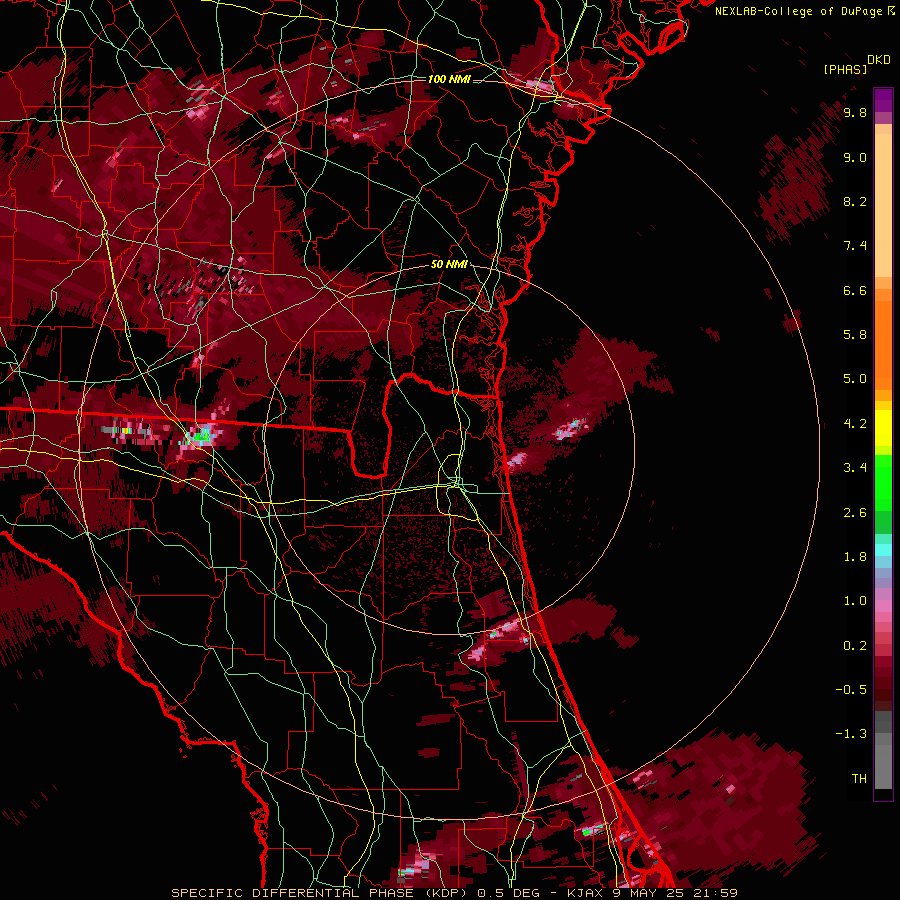Image resolution: width=900 pixels, height=900 pixels.
Task: Click the 1.8 value on color scale
Action: [x=855, y=557]
